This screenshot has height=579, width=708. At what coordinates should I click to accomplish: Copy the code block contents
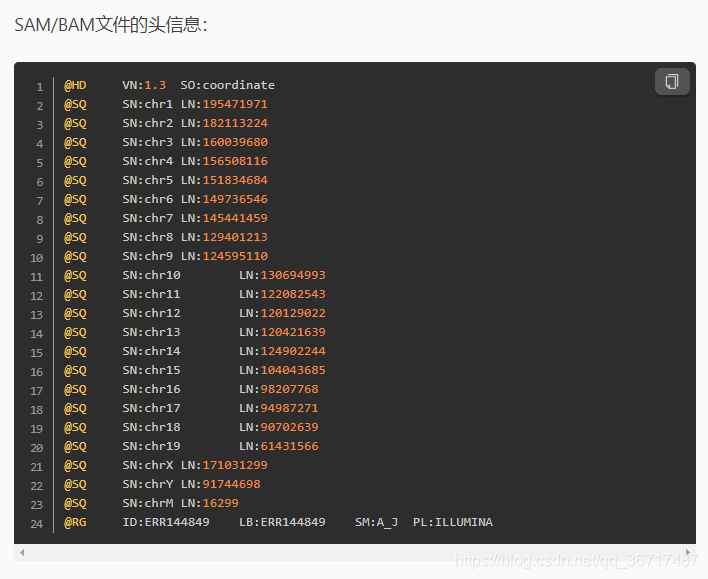pos(672,82)
